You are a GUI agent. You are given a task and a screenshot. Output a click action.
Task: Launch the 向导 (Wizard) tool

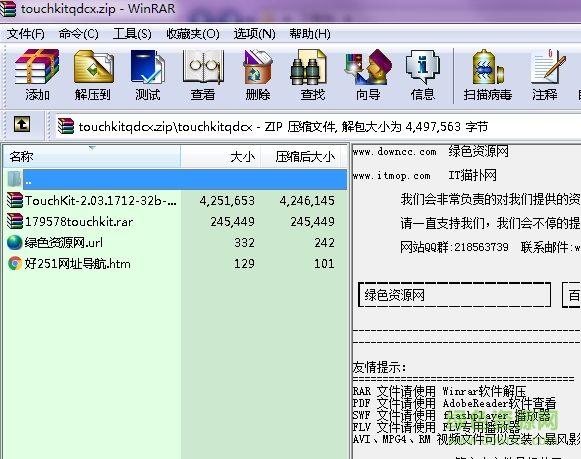pyautogui.click(x=368, y=75)
